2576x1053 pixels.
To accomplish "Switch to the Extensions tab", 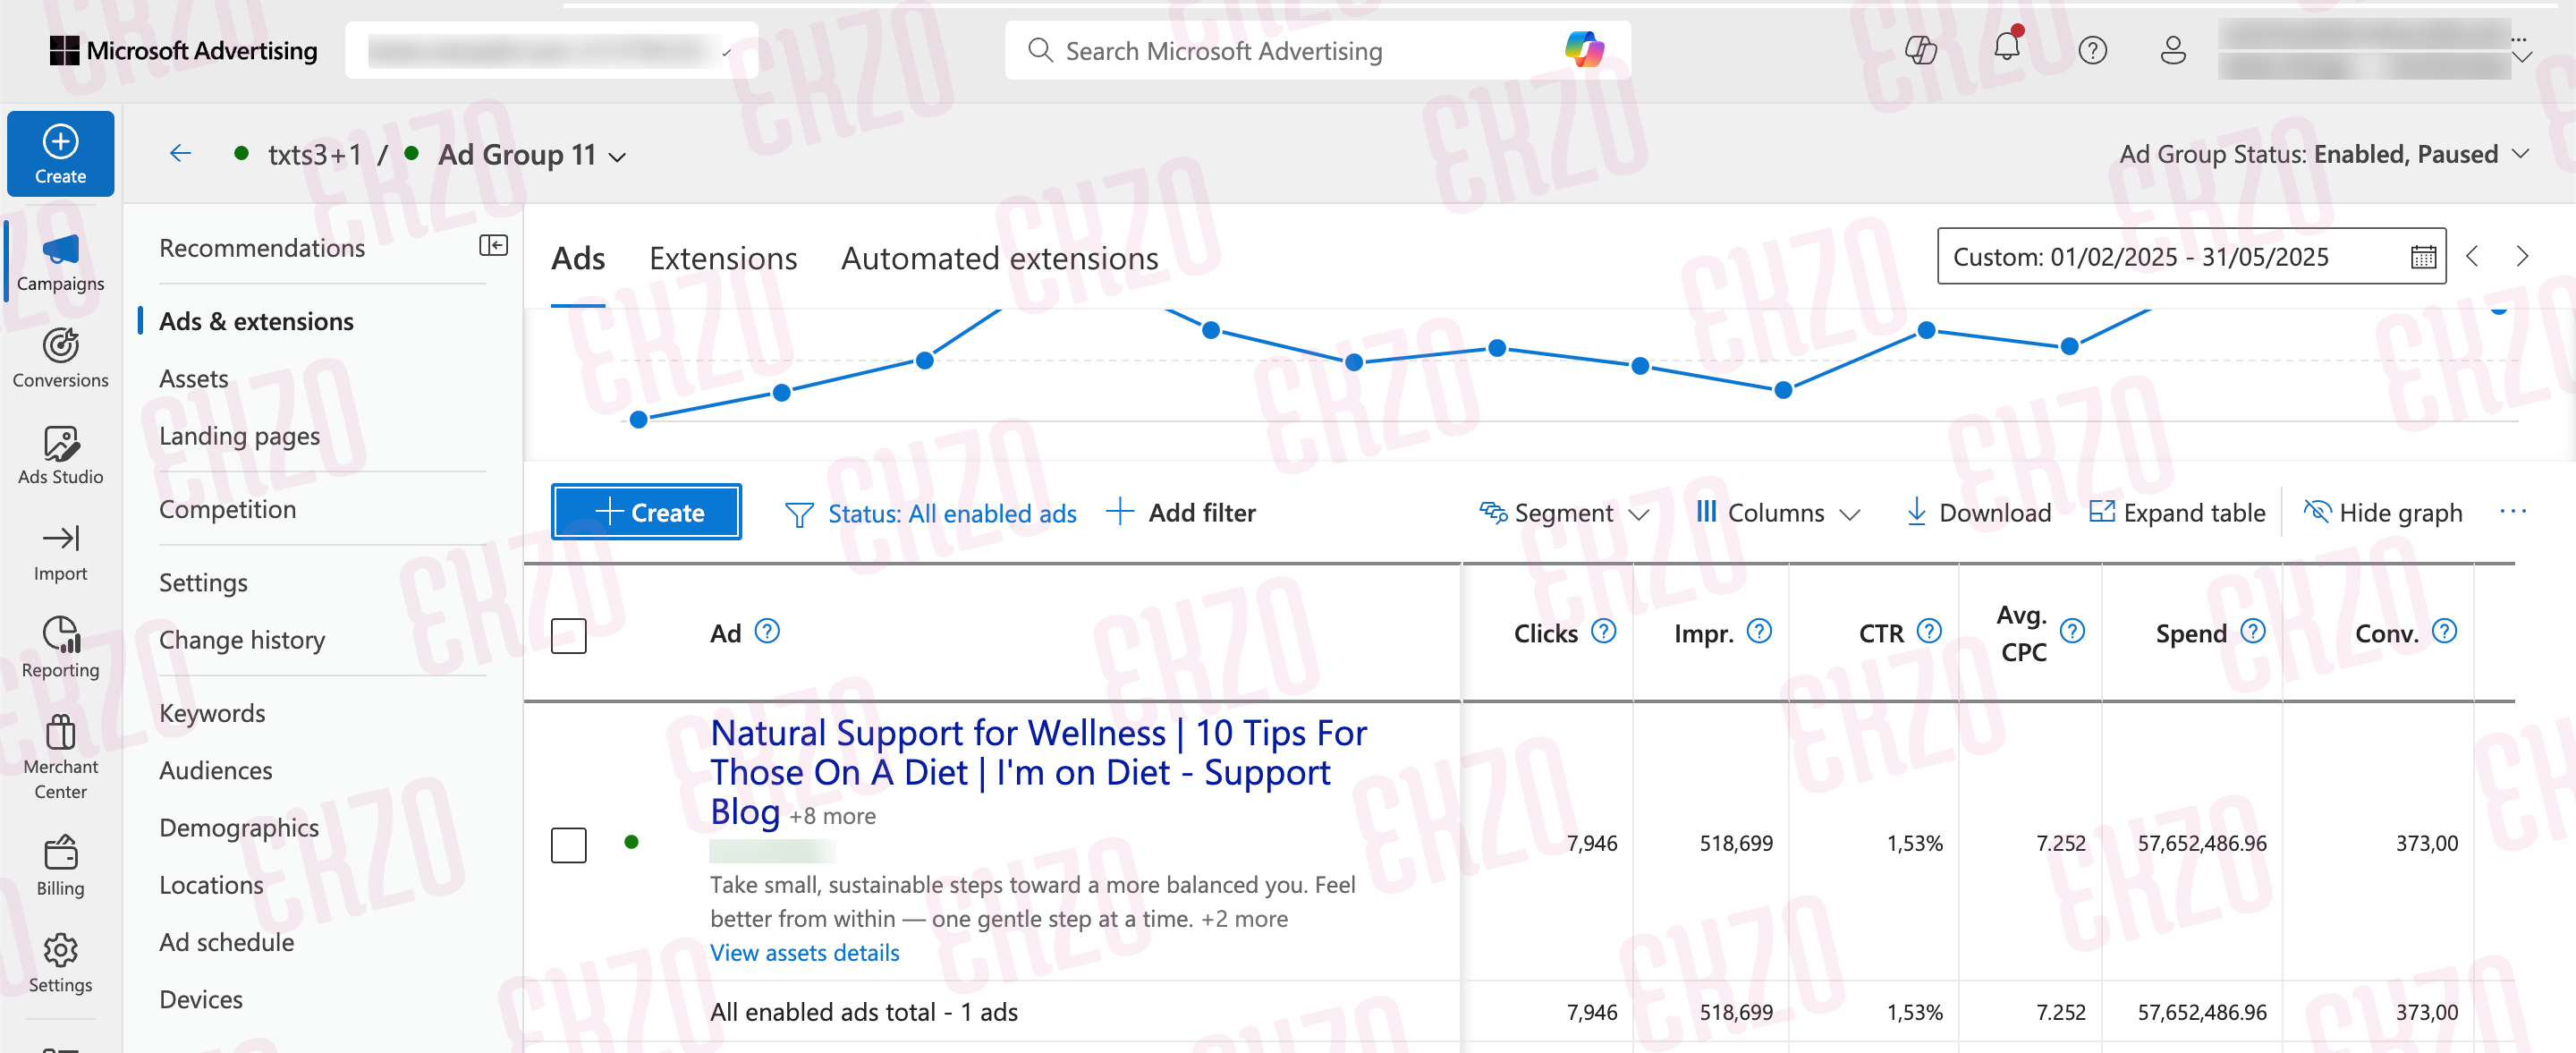I will click(x=723, y=259).
